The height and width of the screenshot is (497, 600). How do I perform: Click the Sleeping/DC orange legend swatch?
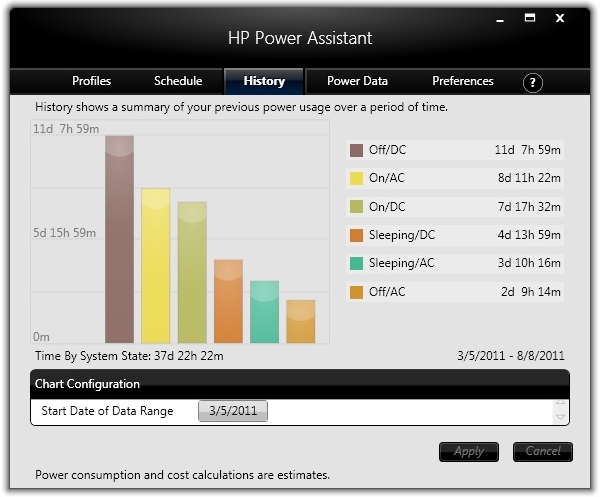point(356,236)
